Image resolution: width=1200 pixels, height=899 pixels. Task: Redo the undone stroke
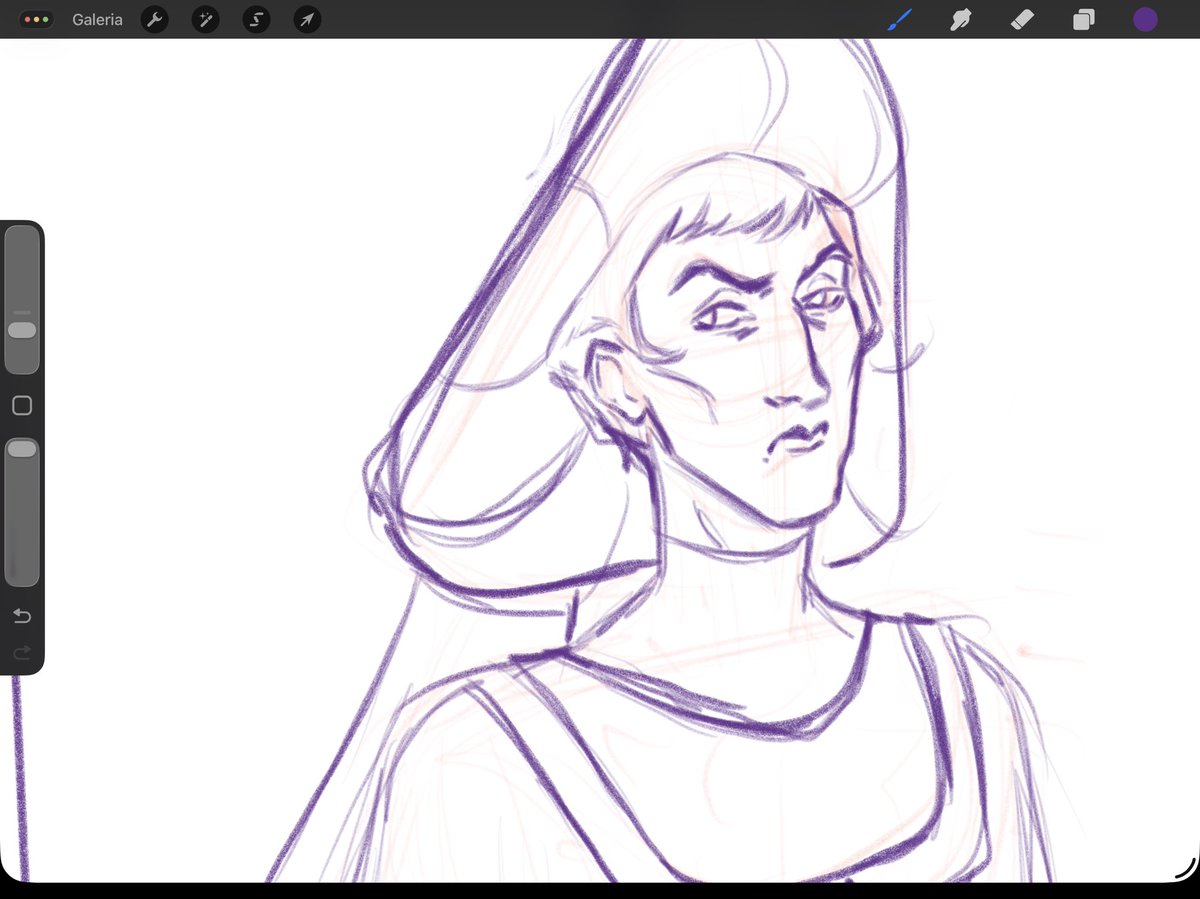point(22,653)
